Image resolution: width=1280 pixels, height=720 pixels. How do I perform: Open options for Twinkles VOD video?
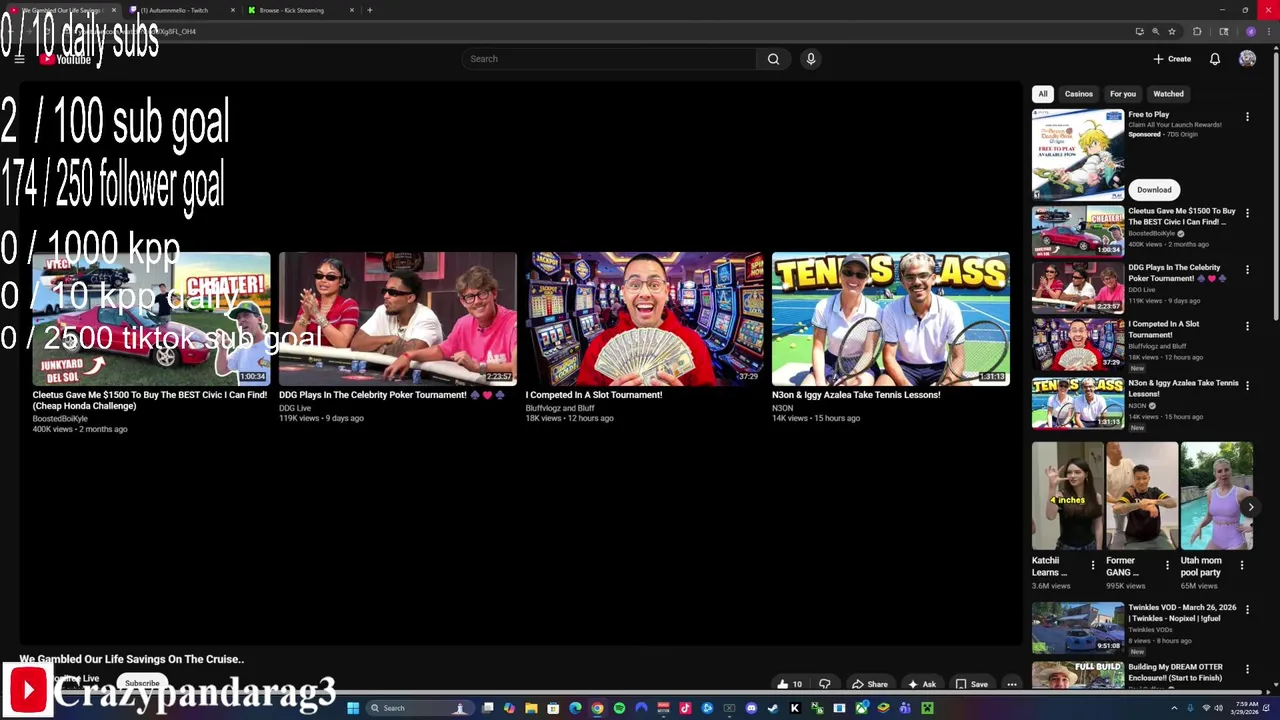1247,609
